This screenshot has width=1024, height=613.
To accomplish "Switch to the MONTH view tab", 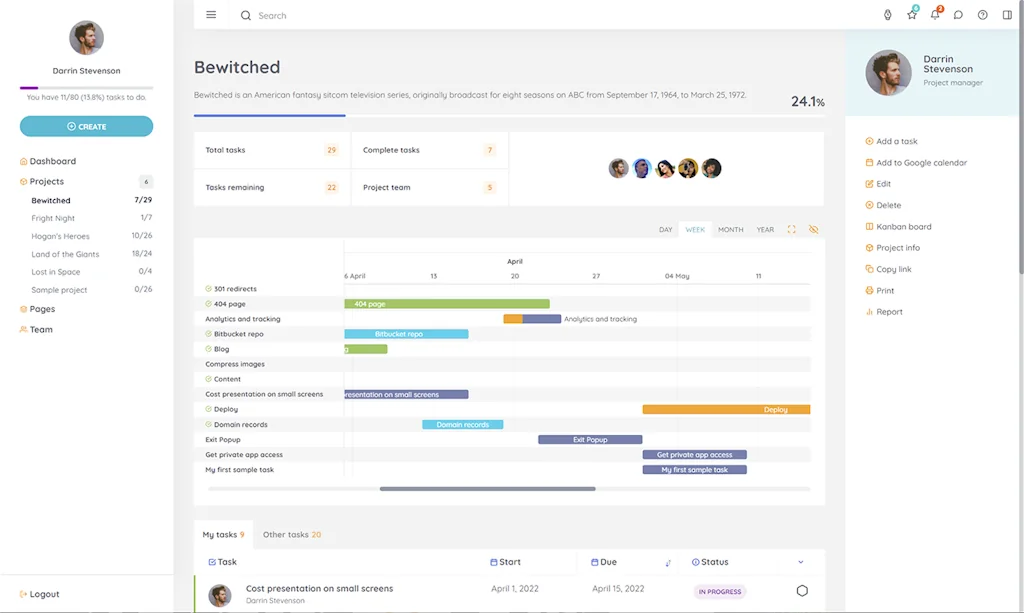I will pos(730,229).
